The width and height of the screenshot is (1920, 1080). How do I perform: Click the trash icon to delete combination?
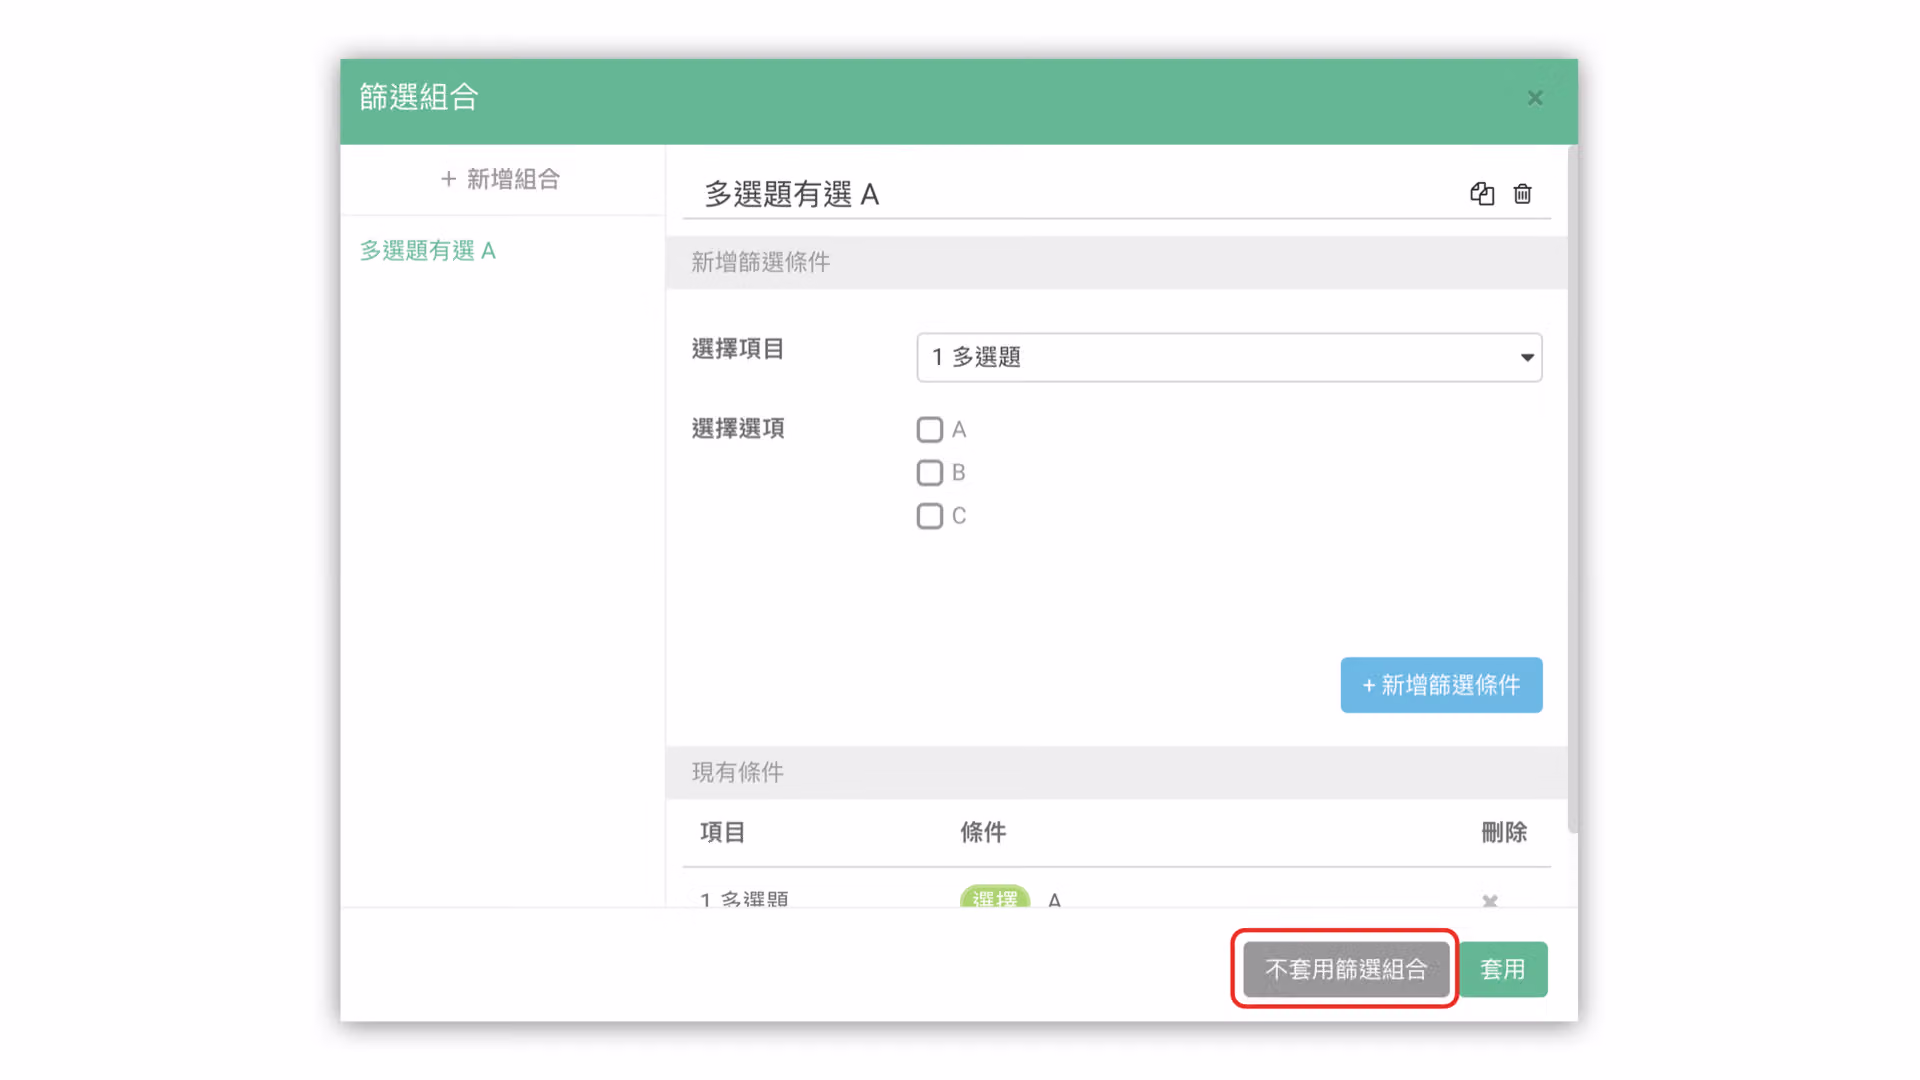(1522, 194)
